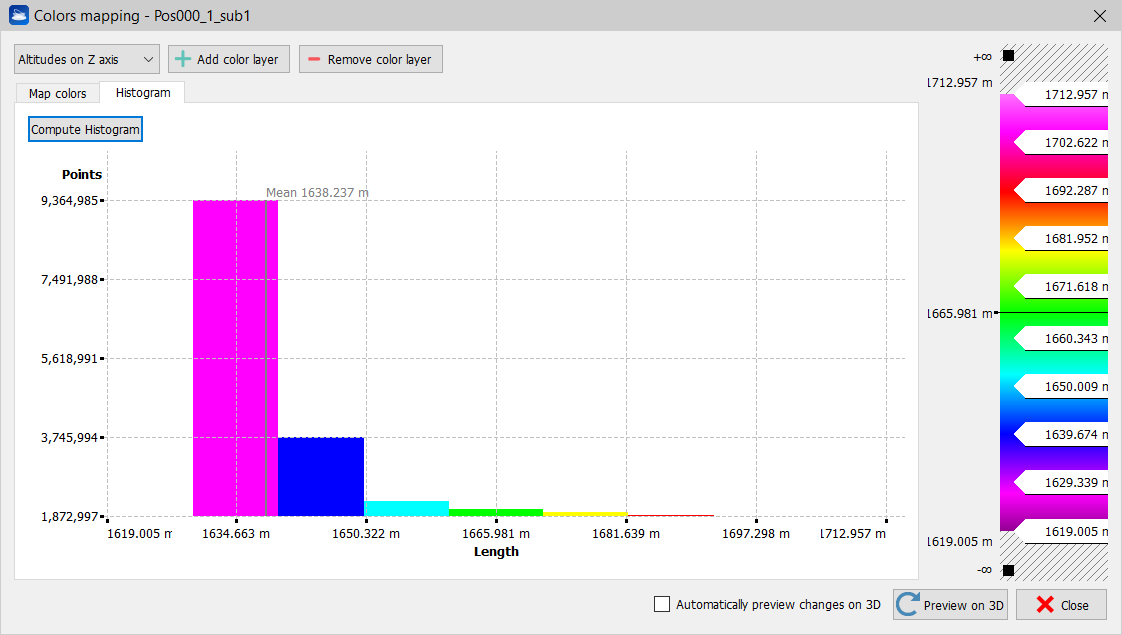Switch to the Map colors tab
The image size is (1122, 635).
pos(57,93)
